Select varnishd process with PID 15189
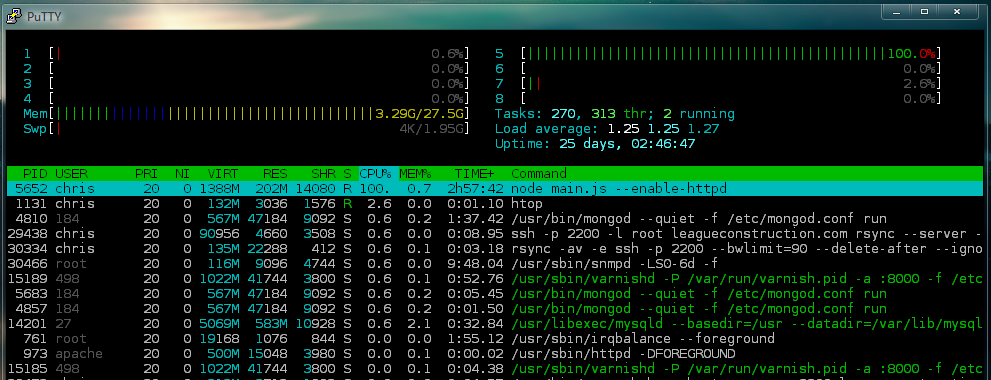Viewport: 991px width, 380px height. pyautogui.click(x=496, y=278)
